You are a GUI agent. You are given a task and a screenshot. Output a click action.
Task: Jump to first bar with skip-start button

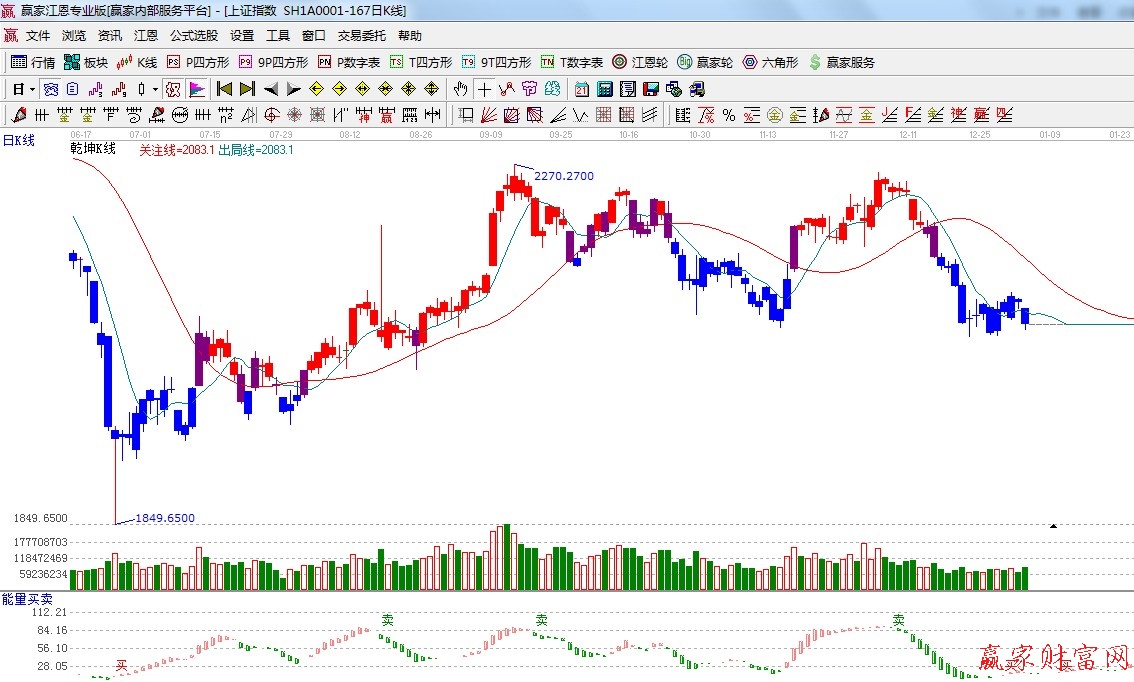coord(224,89)
